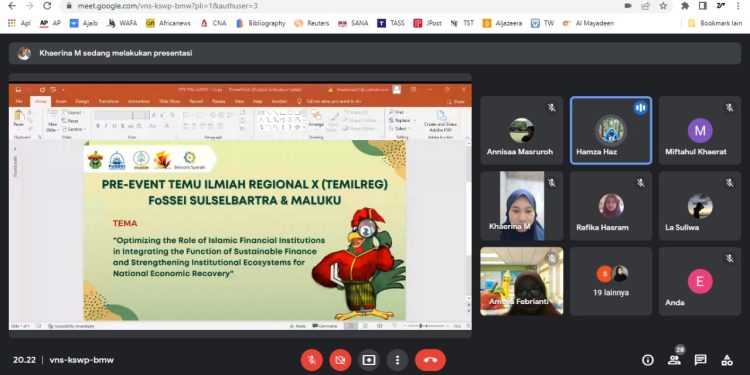This screenshot has height=375, width=750.
Task: Open the TW bookmark
Action: pos(542,23)
